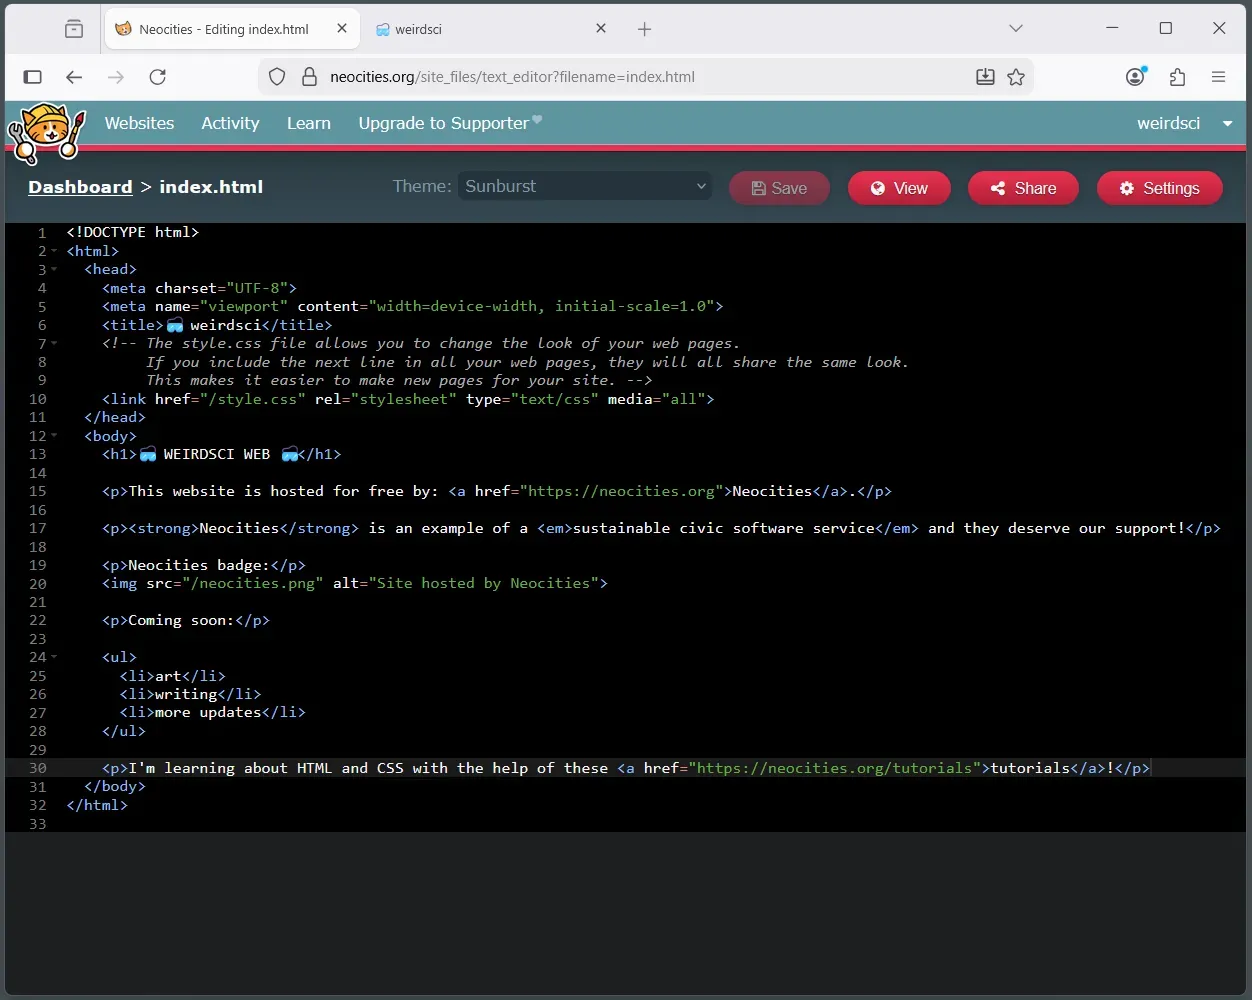
Task: Open a new tab with plus icon
Action: click(645, 29)
